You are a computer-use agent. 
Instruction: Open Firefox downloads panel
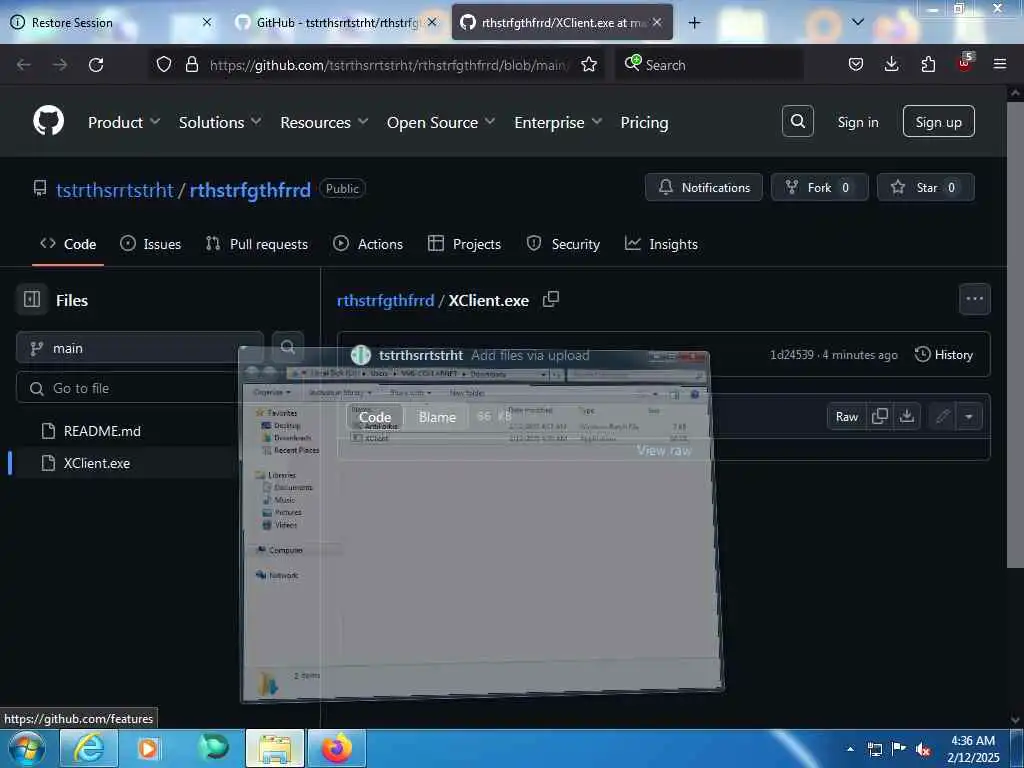891,64
